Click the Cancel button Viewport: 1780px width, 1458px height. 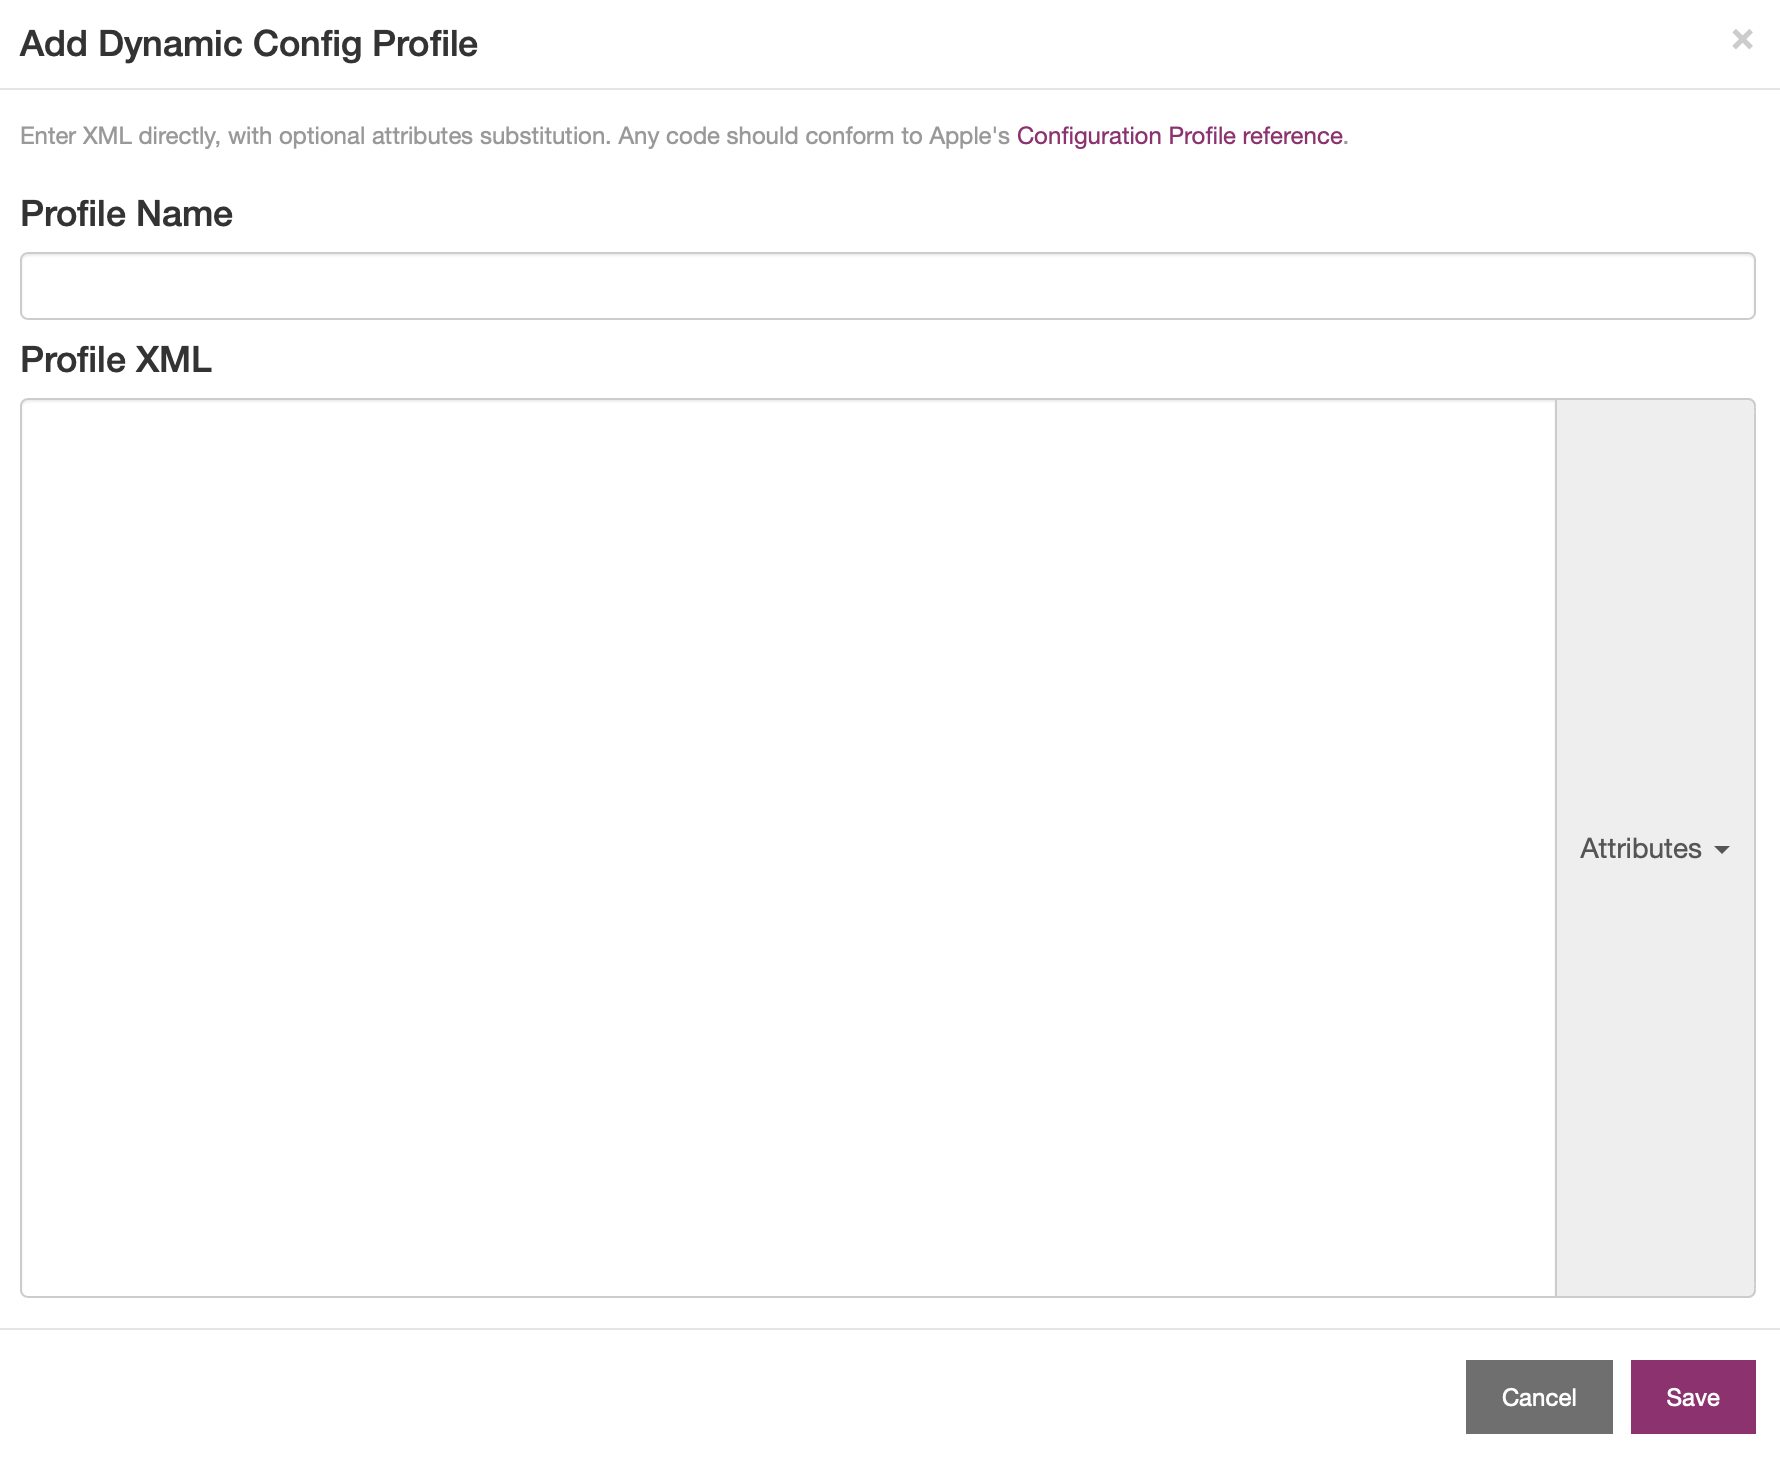[1539, 1397]
